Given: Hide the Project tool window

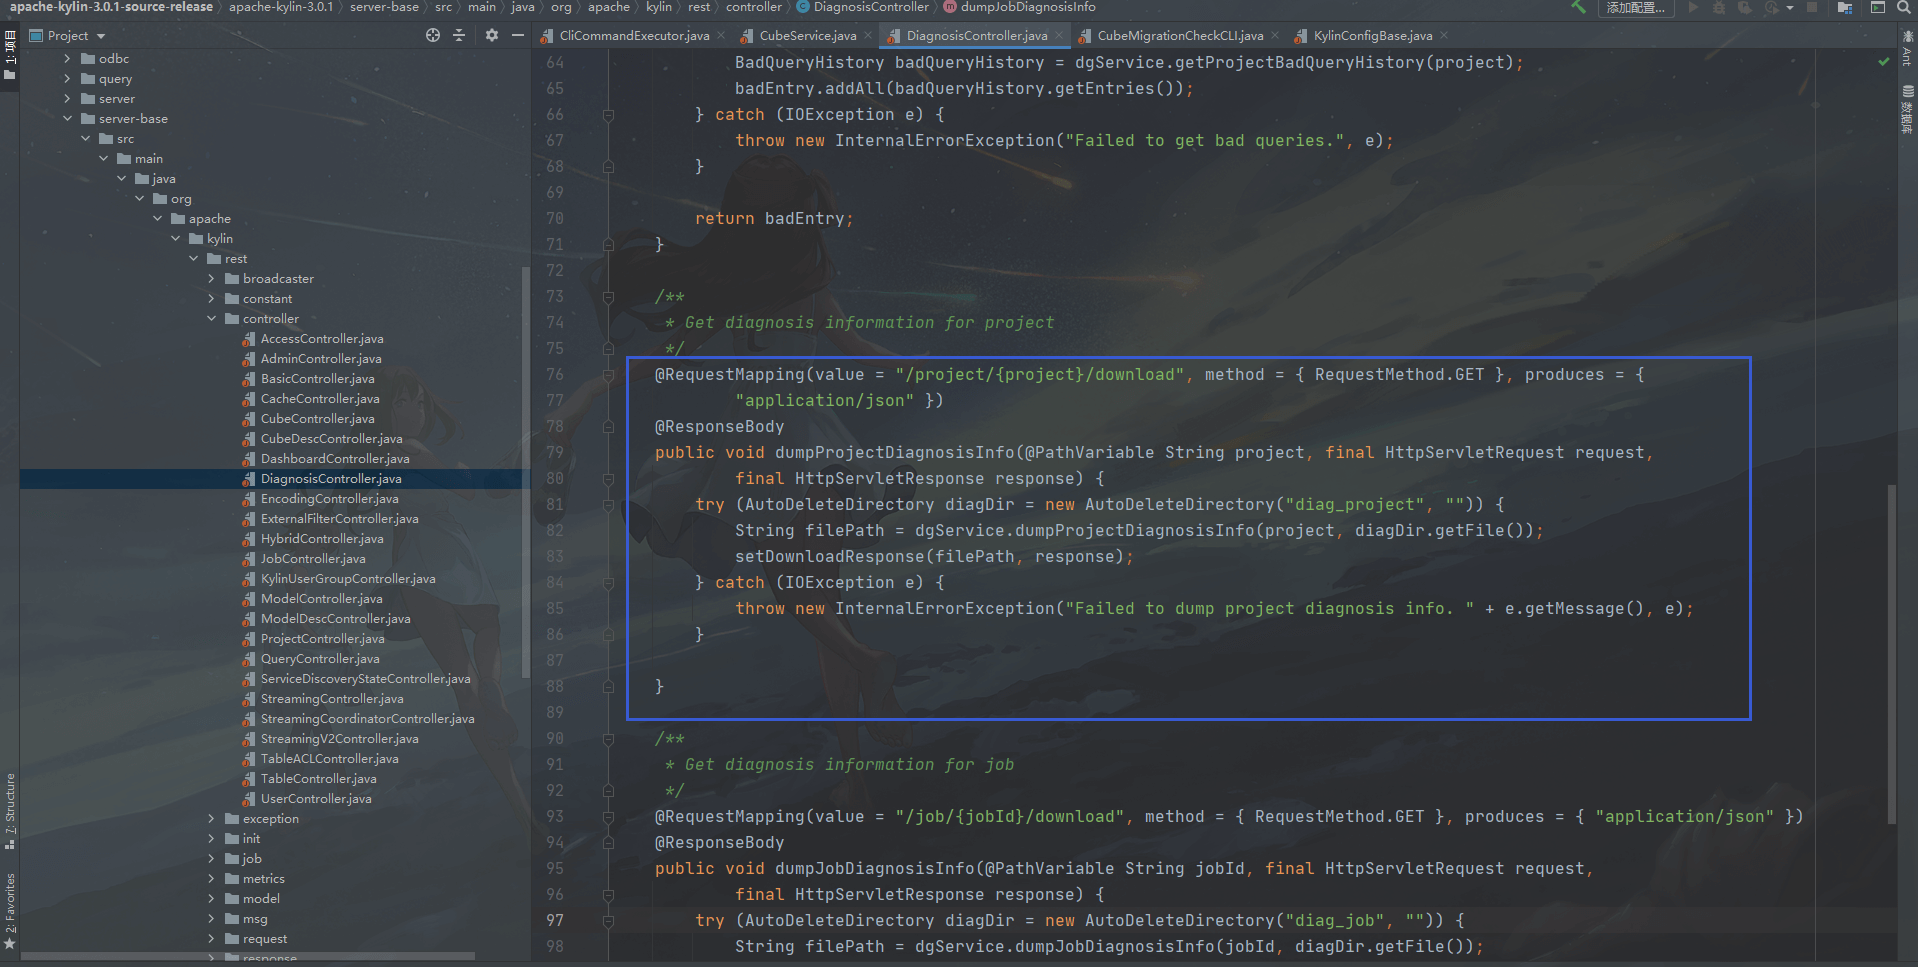Looking at the screenshot, I should click(518, 35).
